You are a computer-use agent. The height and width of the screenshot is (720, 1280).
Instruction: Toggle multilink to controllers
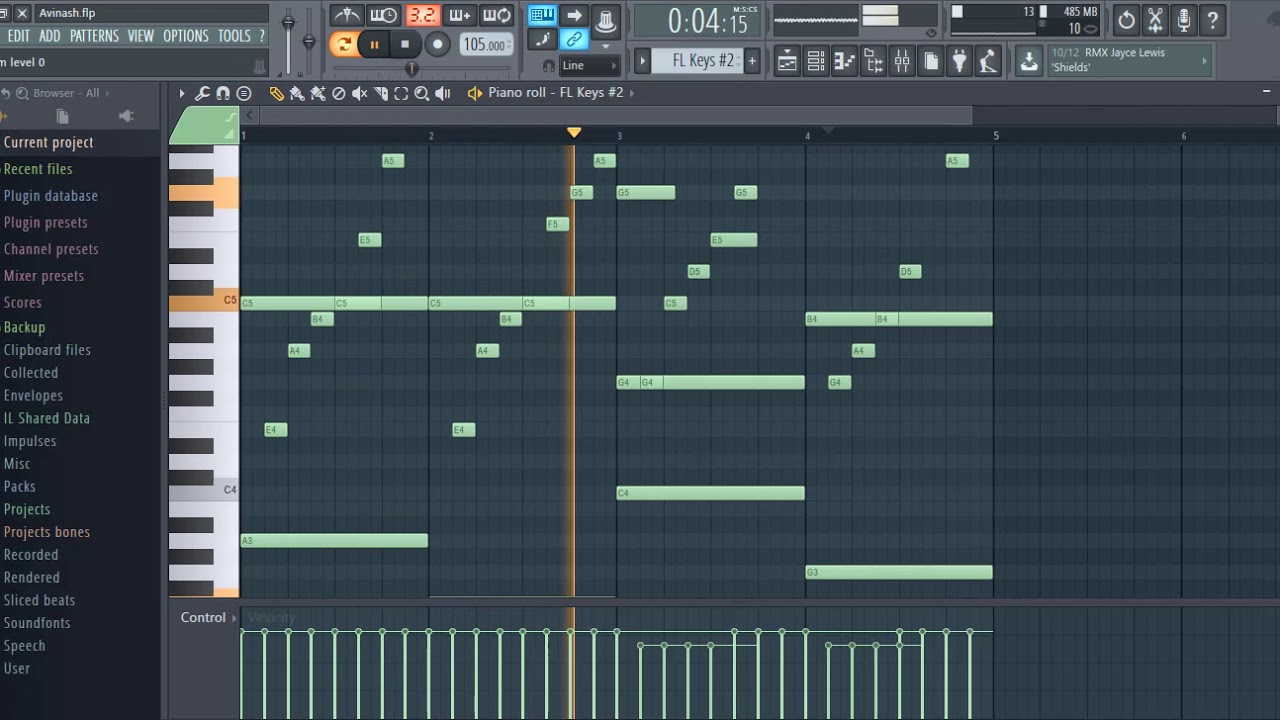574,40
